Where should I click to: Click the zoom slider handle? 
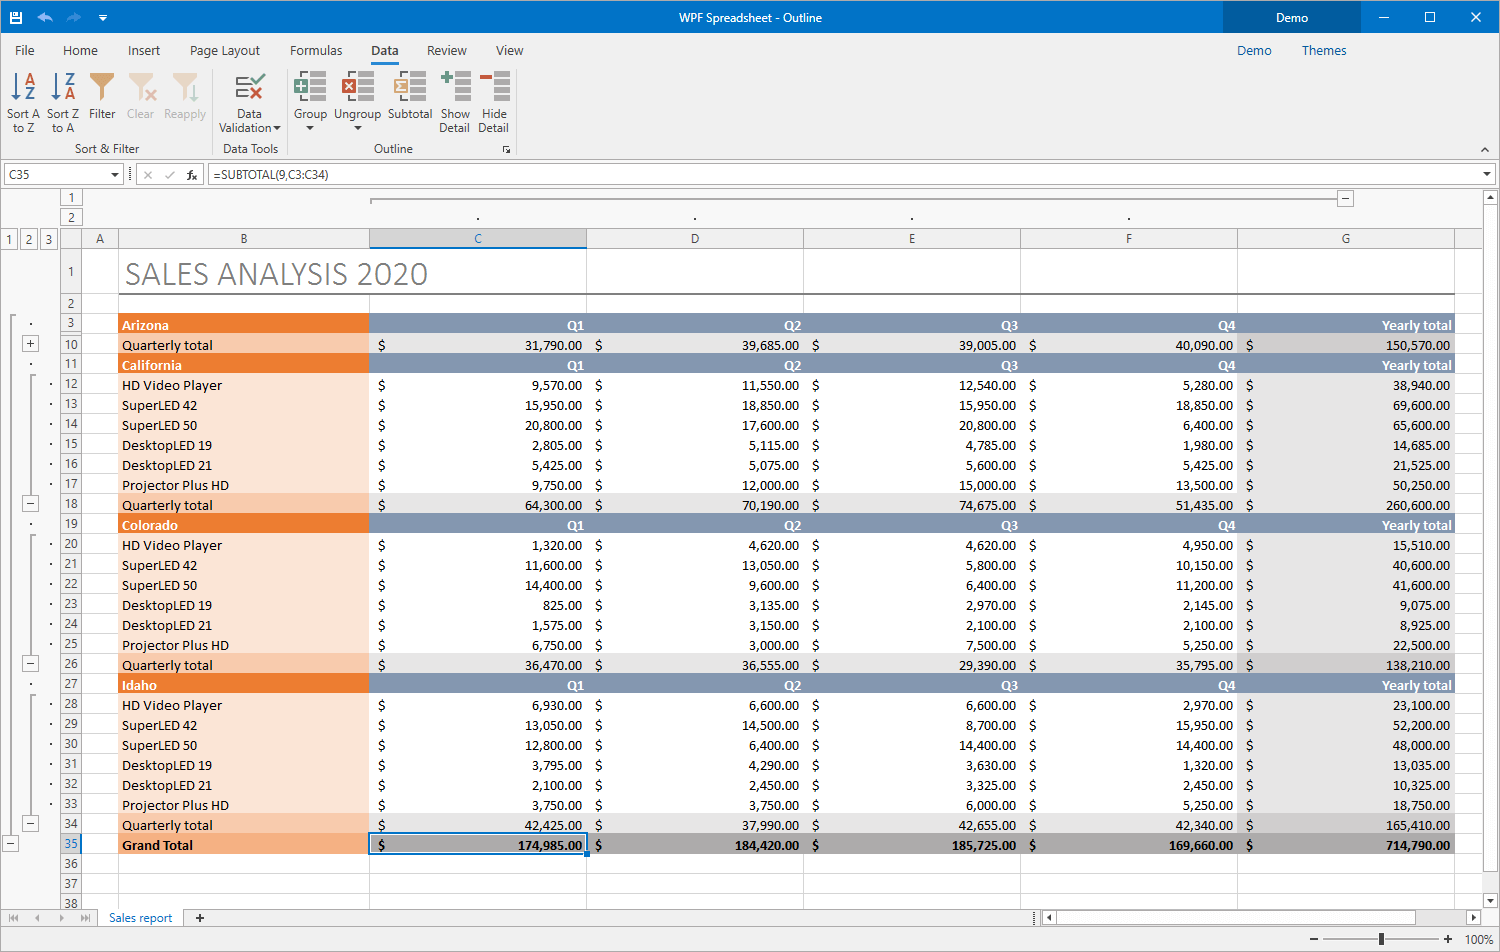click(x=1381, y=939)
